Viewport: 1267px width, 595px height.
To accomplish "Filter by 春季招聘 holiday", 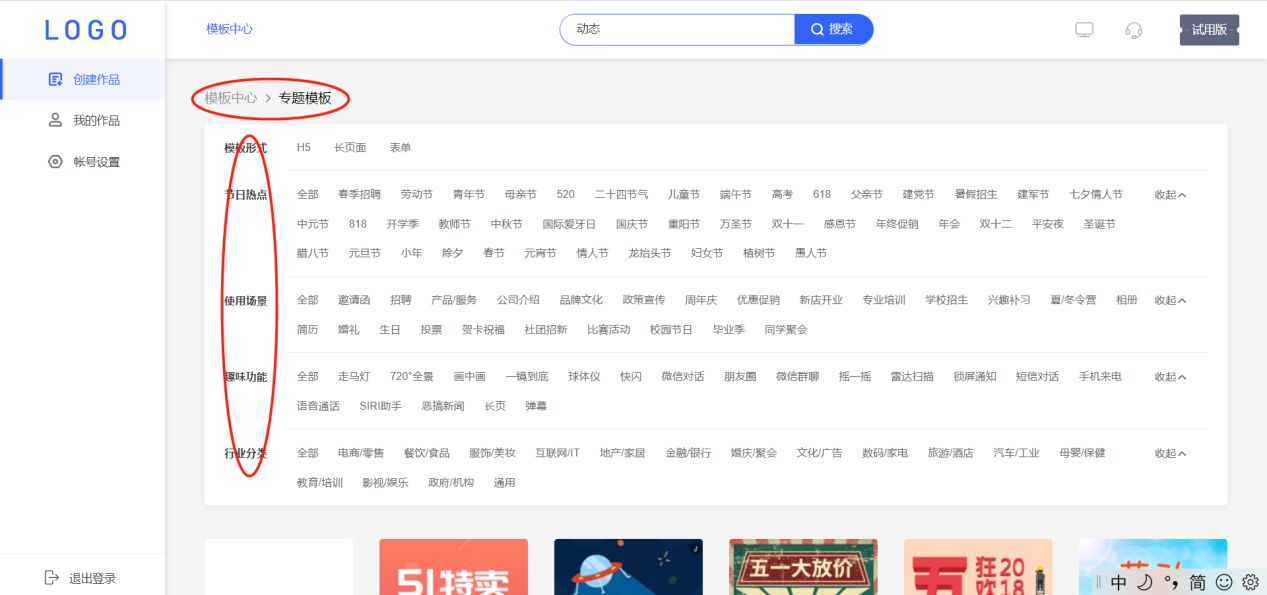I will click(360, 195).
